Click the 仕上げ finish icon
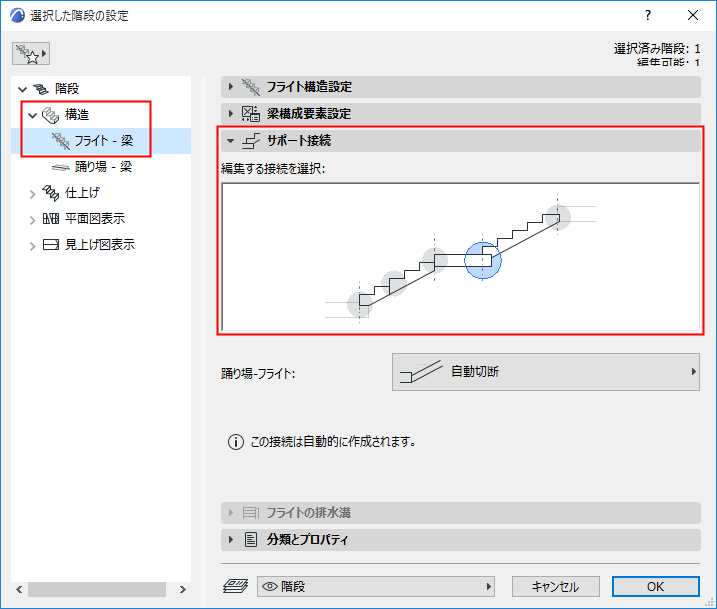 point(50,193)
